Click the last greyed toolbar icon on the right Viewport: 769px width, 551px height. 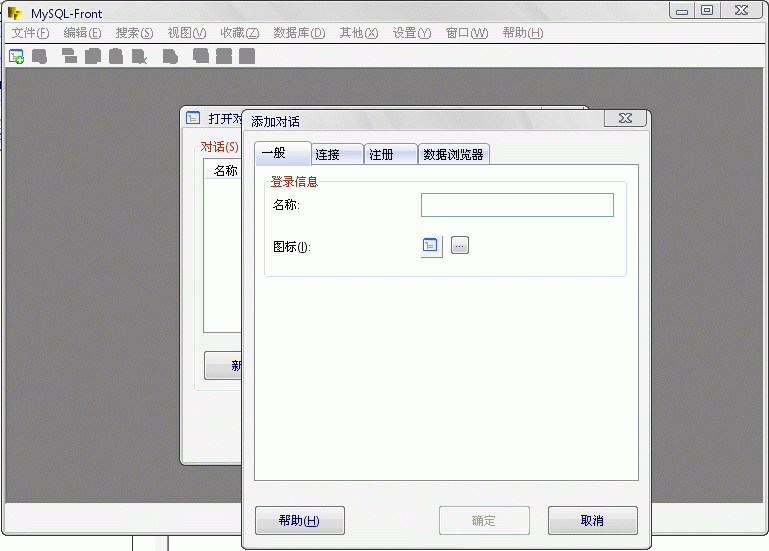click(x=247, y=56)
